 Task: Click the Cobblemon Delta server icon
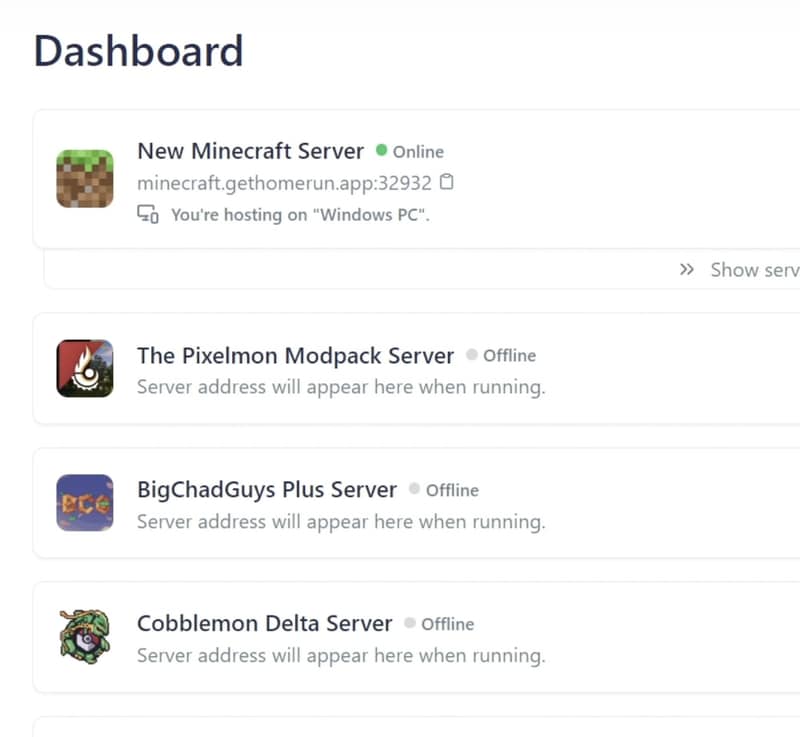pyautogui.click(x=85, y=637)
